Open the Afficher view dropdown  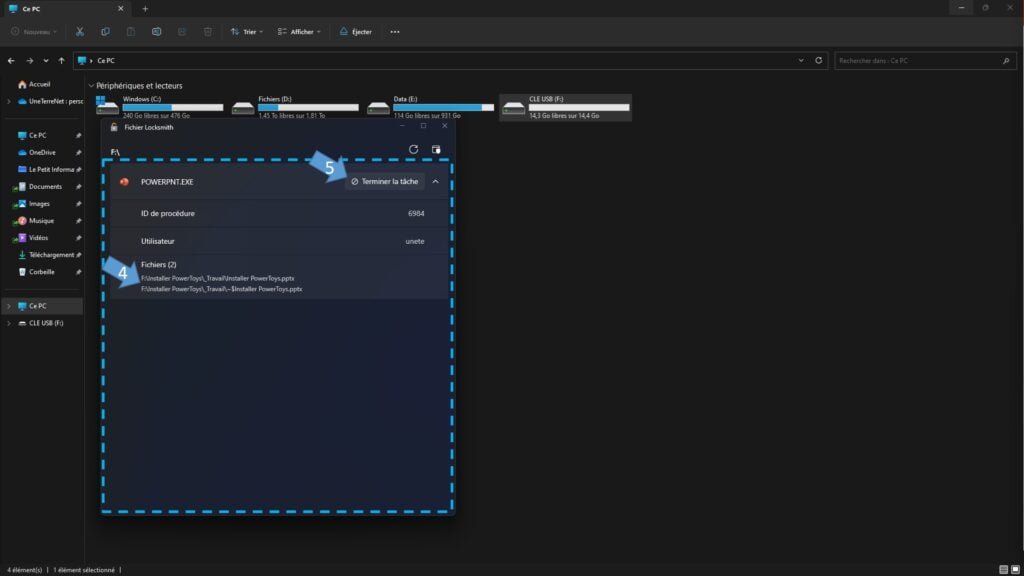click(299, 31)
